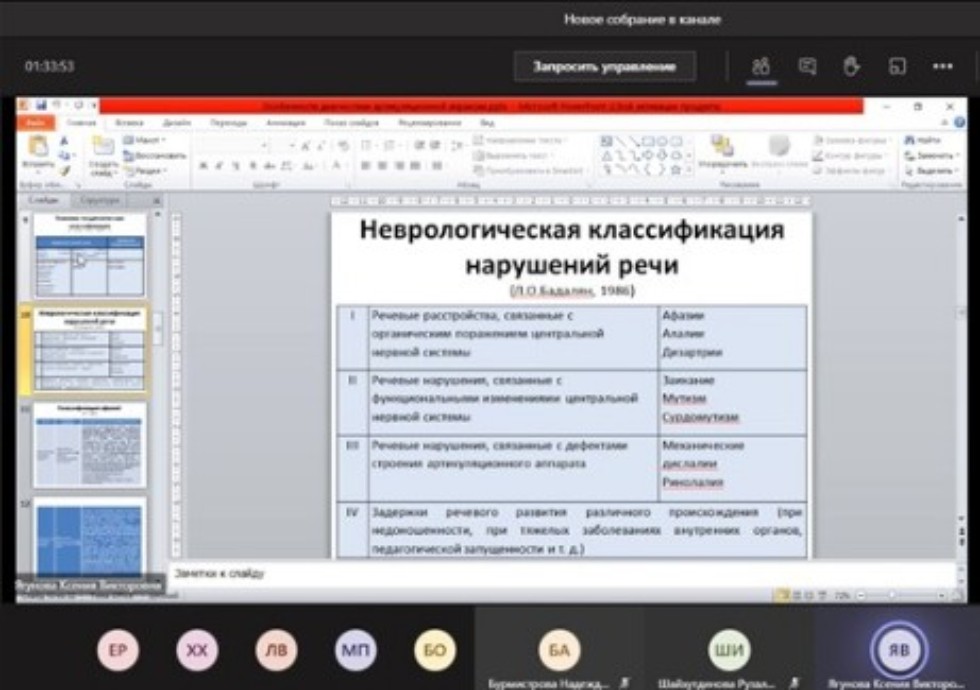
Task: Open the meeting chat
Action: 807,67
